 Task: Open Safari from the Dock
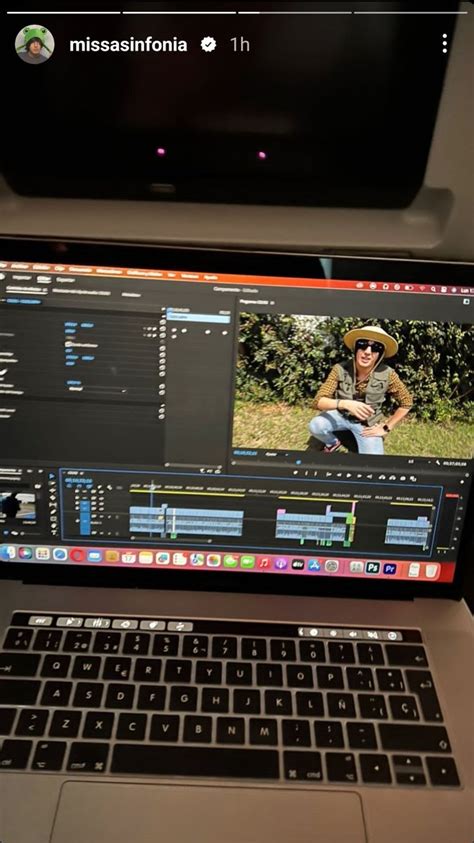(60, 554)
